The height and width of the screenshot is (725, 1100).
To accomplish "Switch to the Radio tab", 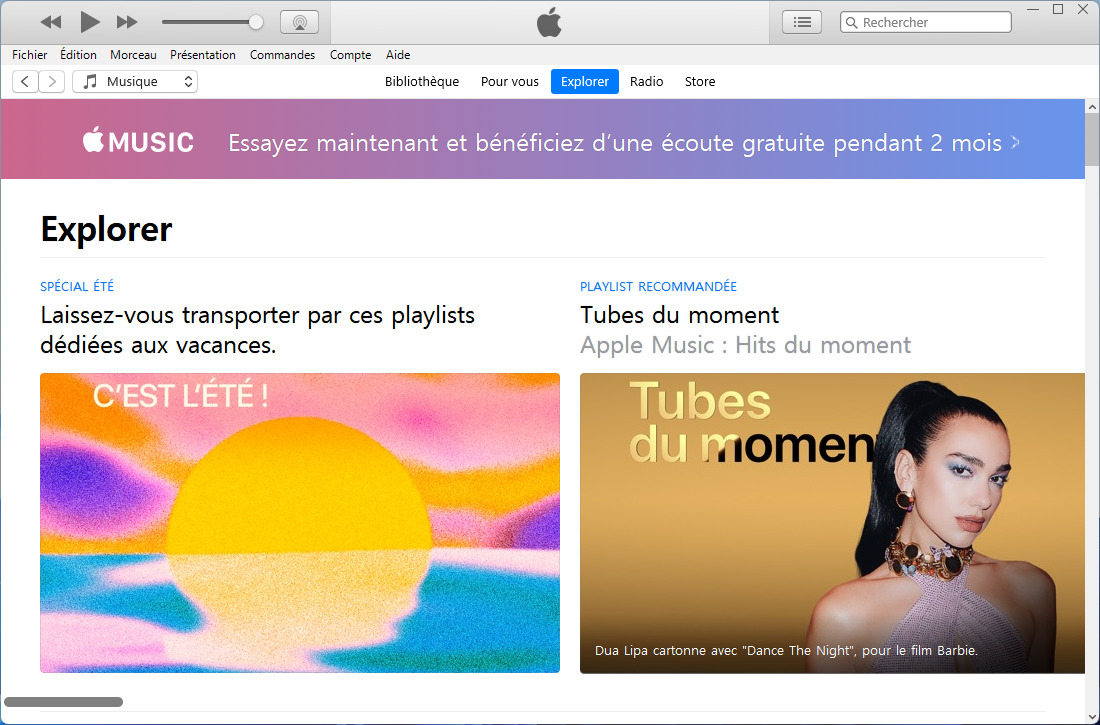I will coord(646,81).
